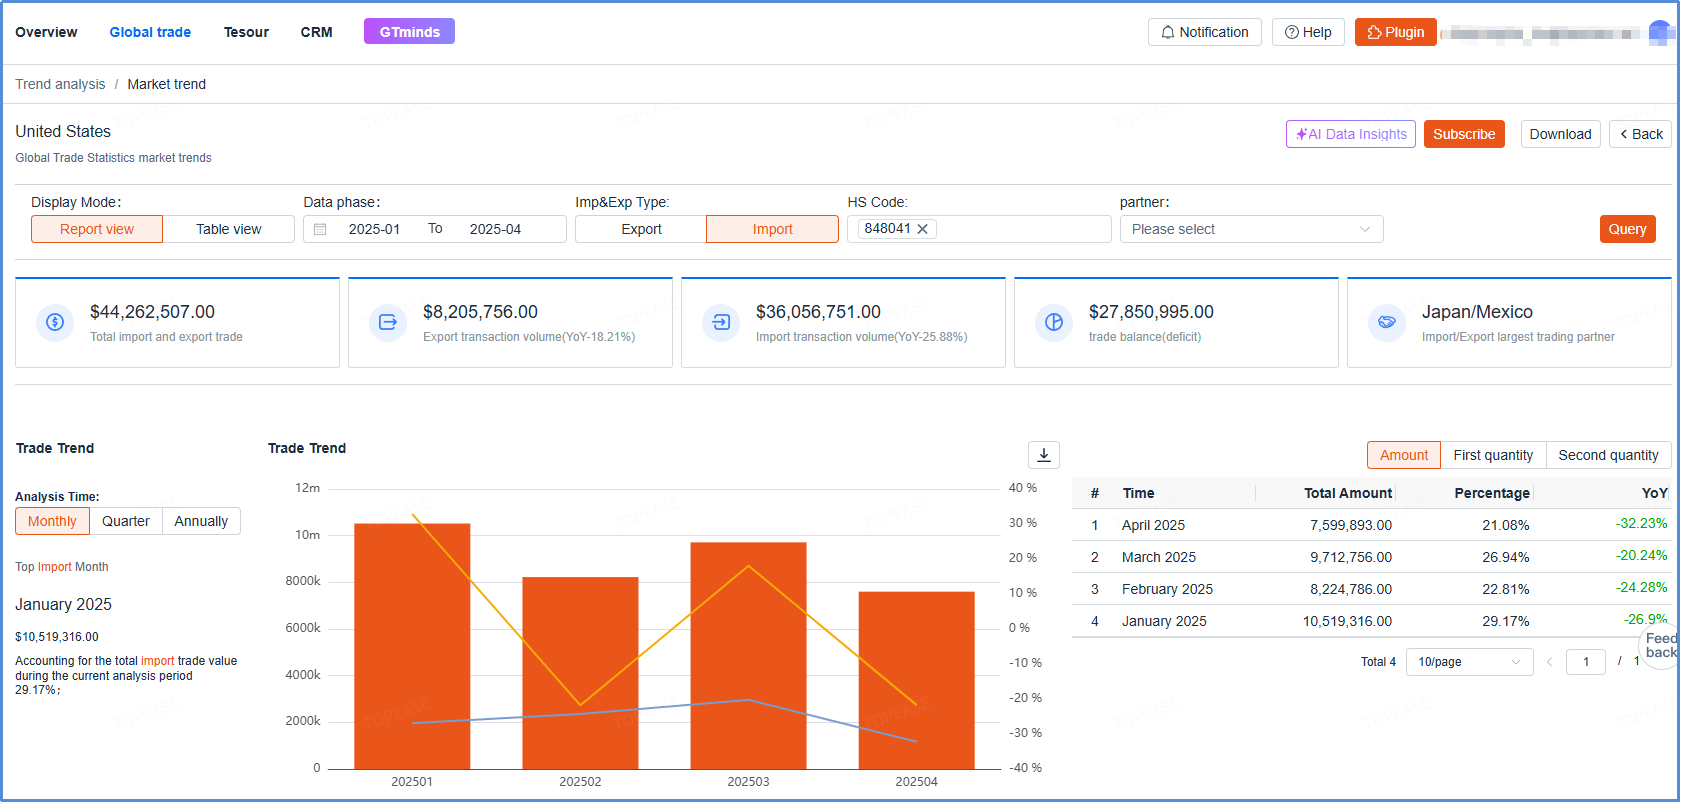Image resolution: width=1681 pixels, height=803 pixels.
Task: Click the calendar icon in Data phase
Action: (320, 229)
